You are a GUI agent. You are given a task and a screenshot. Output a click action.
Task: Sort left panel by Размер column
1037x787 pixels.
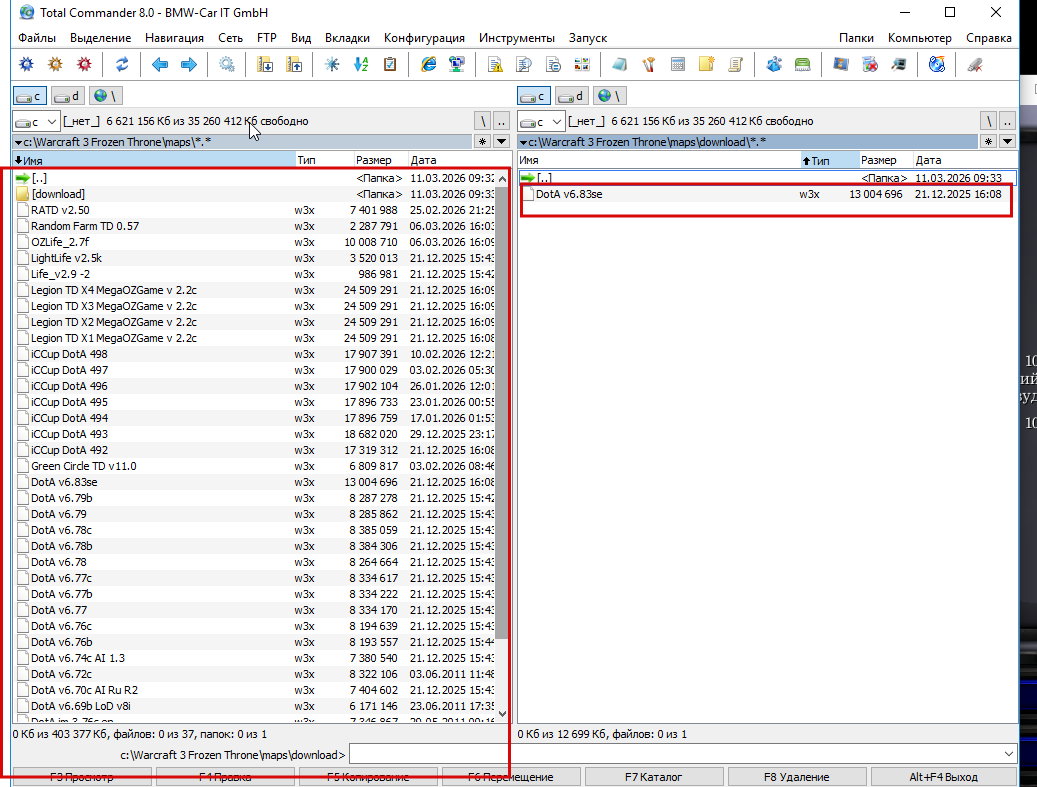(380, 160)
